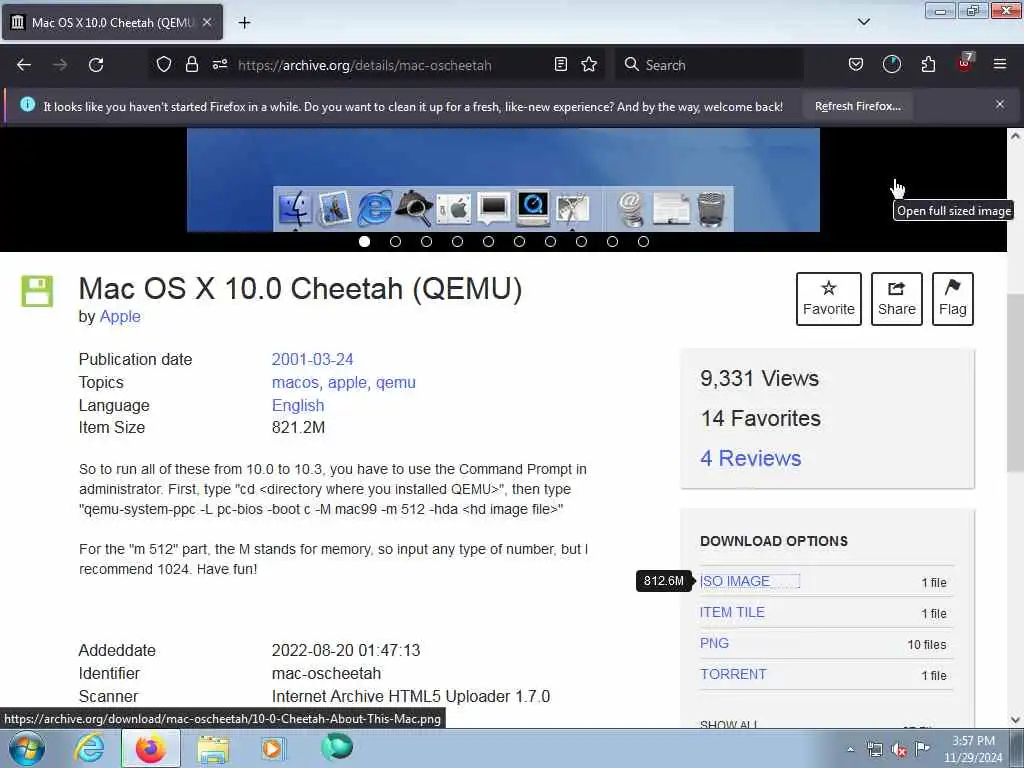1024x768 pixels.
Task: Click the Favorite star button
Action: point(828,298)
